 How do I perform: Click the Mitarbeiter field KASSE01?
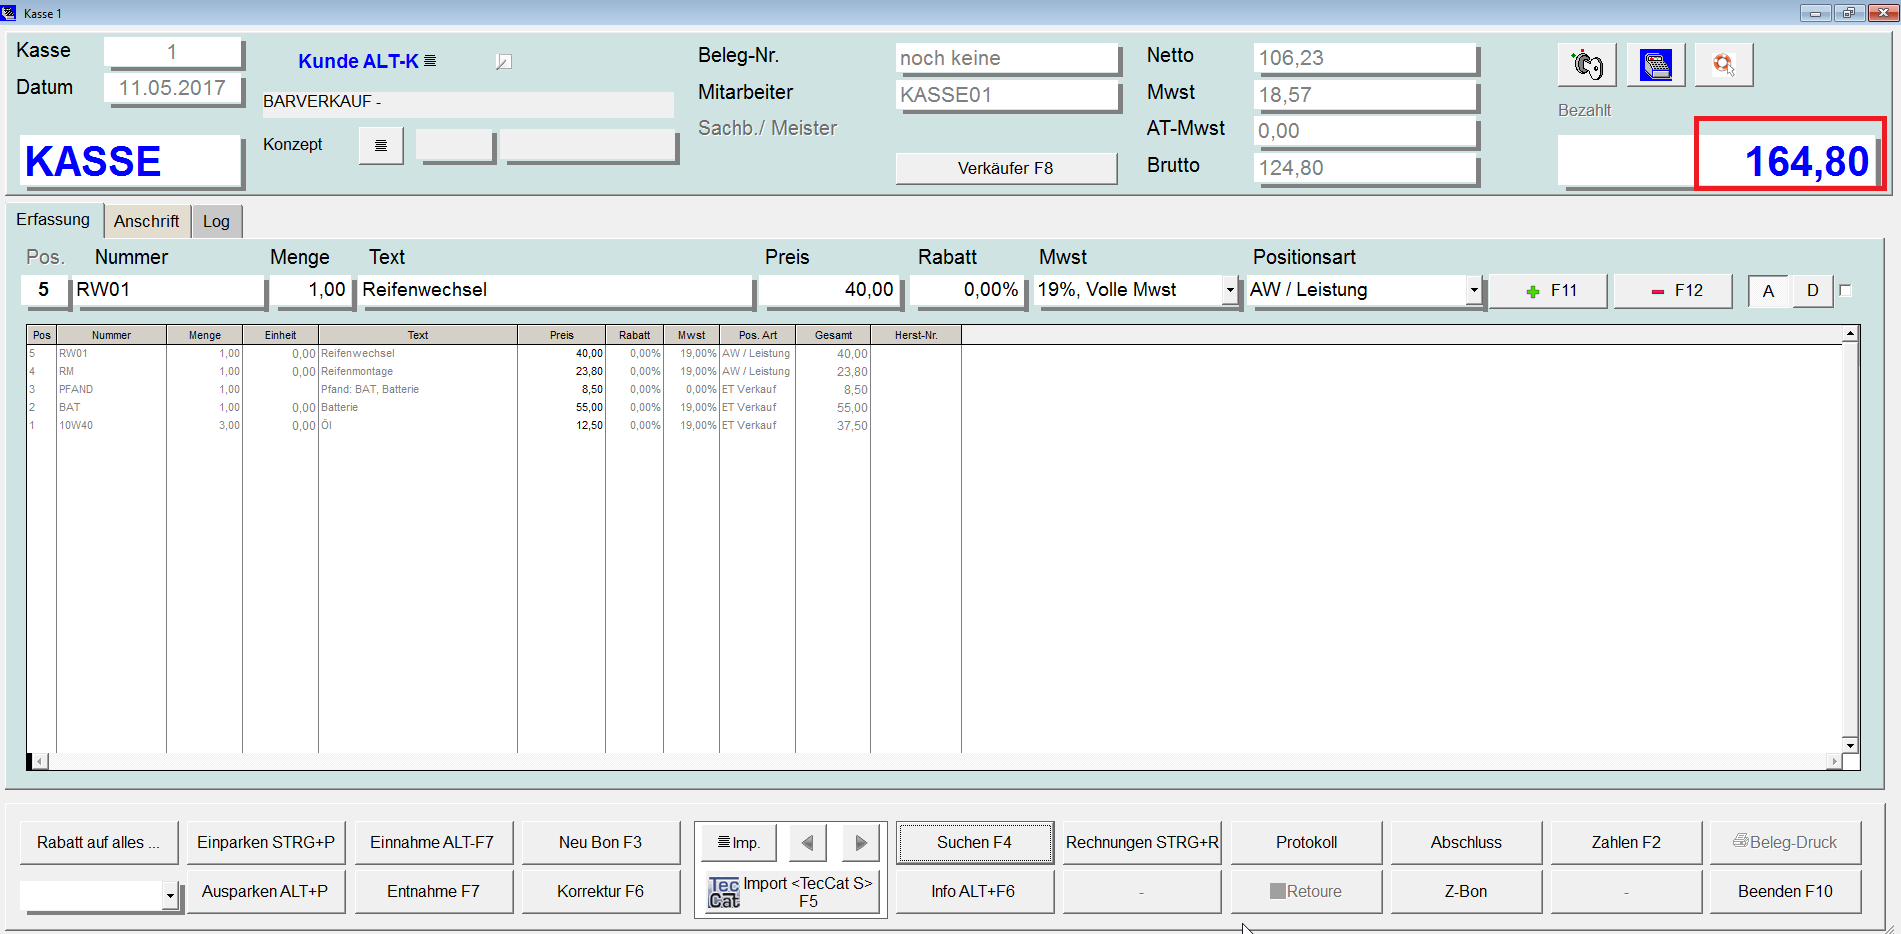(1007, 95)
